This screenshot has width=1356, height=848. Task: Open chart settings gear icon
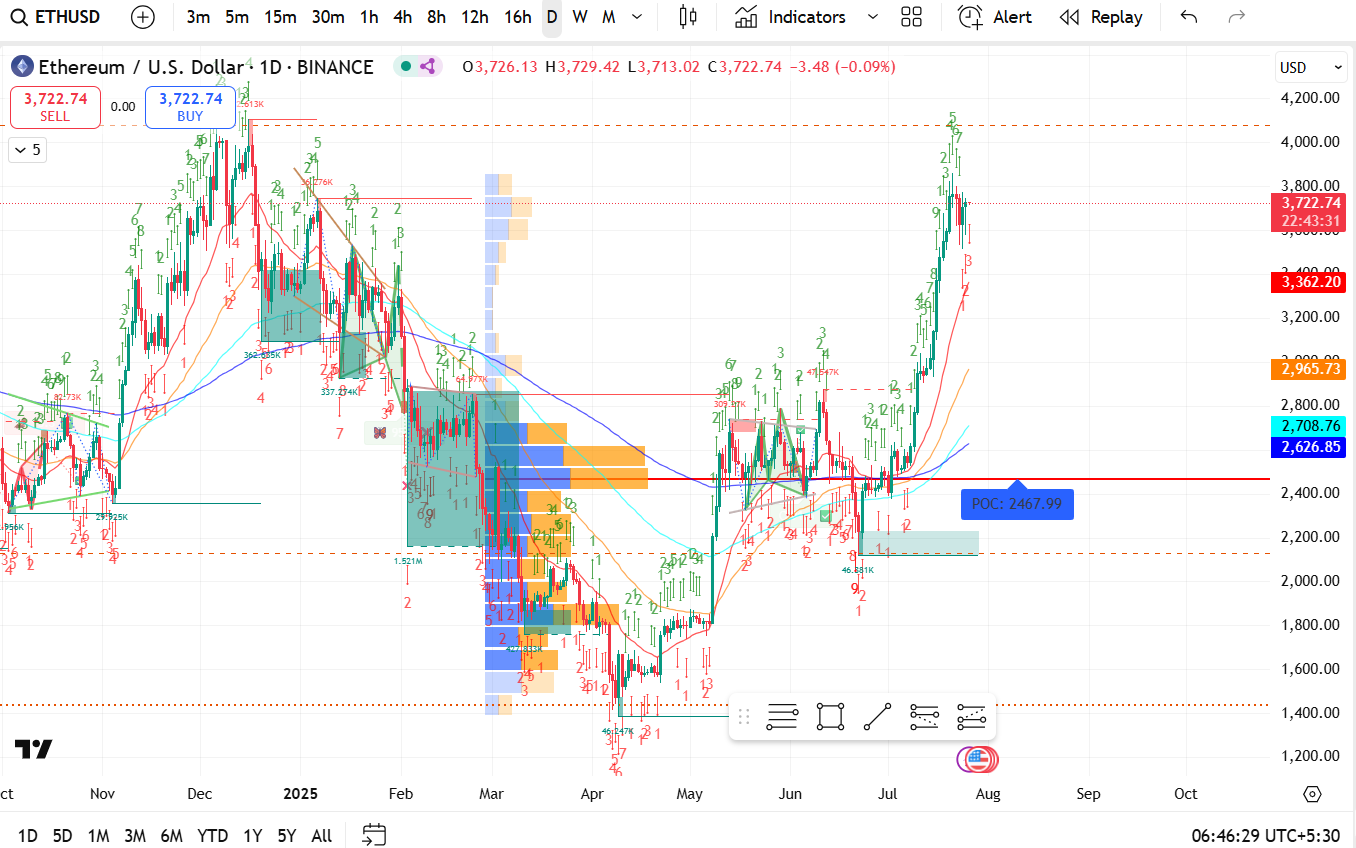point(1313,794)
